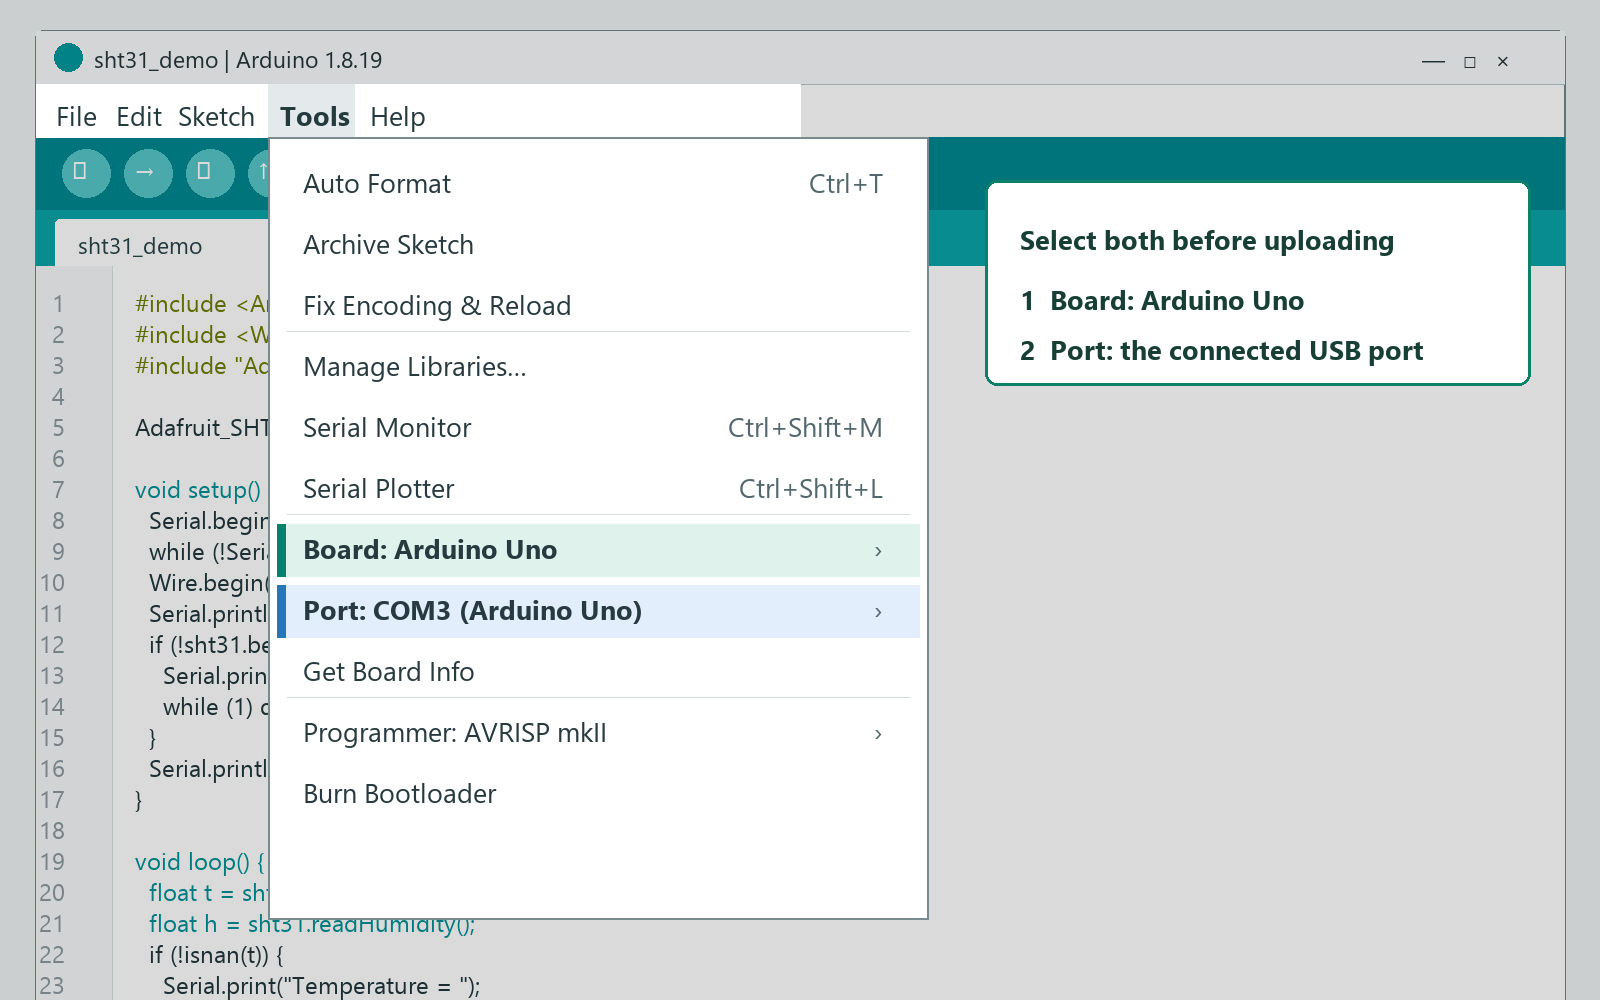Click the 'if (!isnan(t)) {' code line
This screenshot has height=1000, width=1600.
216,955
